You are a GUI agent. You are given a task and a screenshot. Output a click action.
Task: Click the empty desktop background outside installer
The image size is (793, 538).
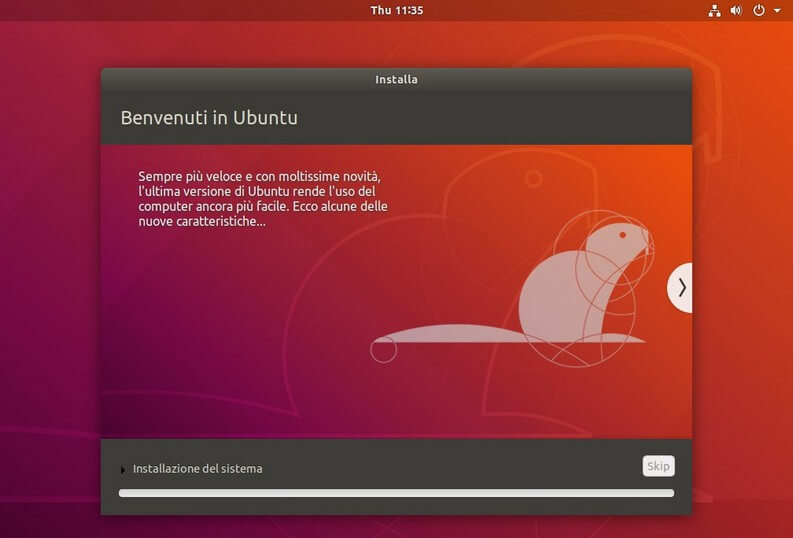[50, 300]
